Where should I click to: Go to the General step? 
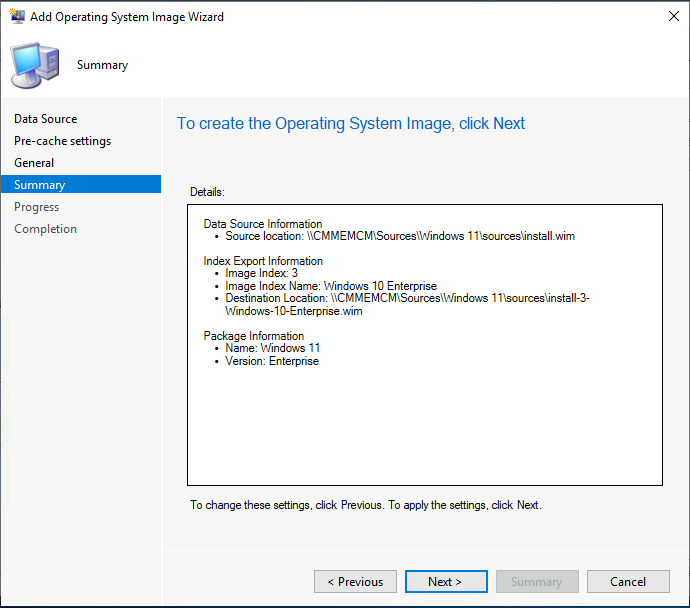[x=34, y=163]
